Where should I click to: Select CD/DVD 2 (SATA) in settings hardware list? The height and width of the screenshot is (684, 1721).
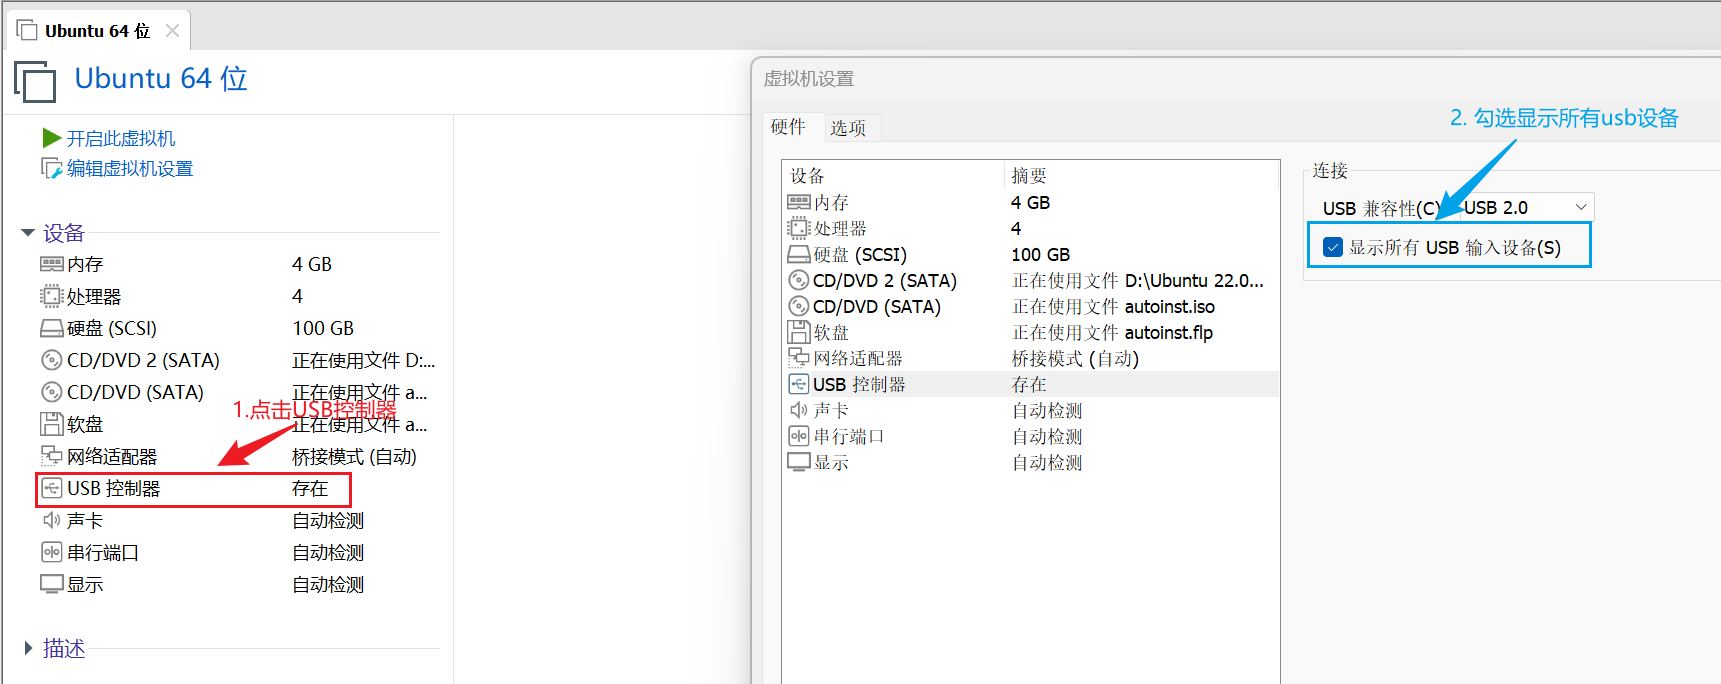1031,280
